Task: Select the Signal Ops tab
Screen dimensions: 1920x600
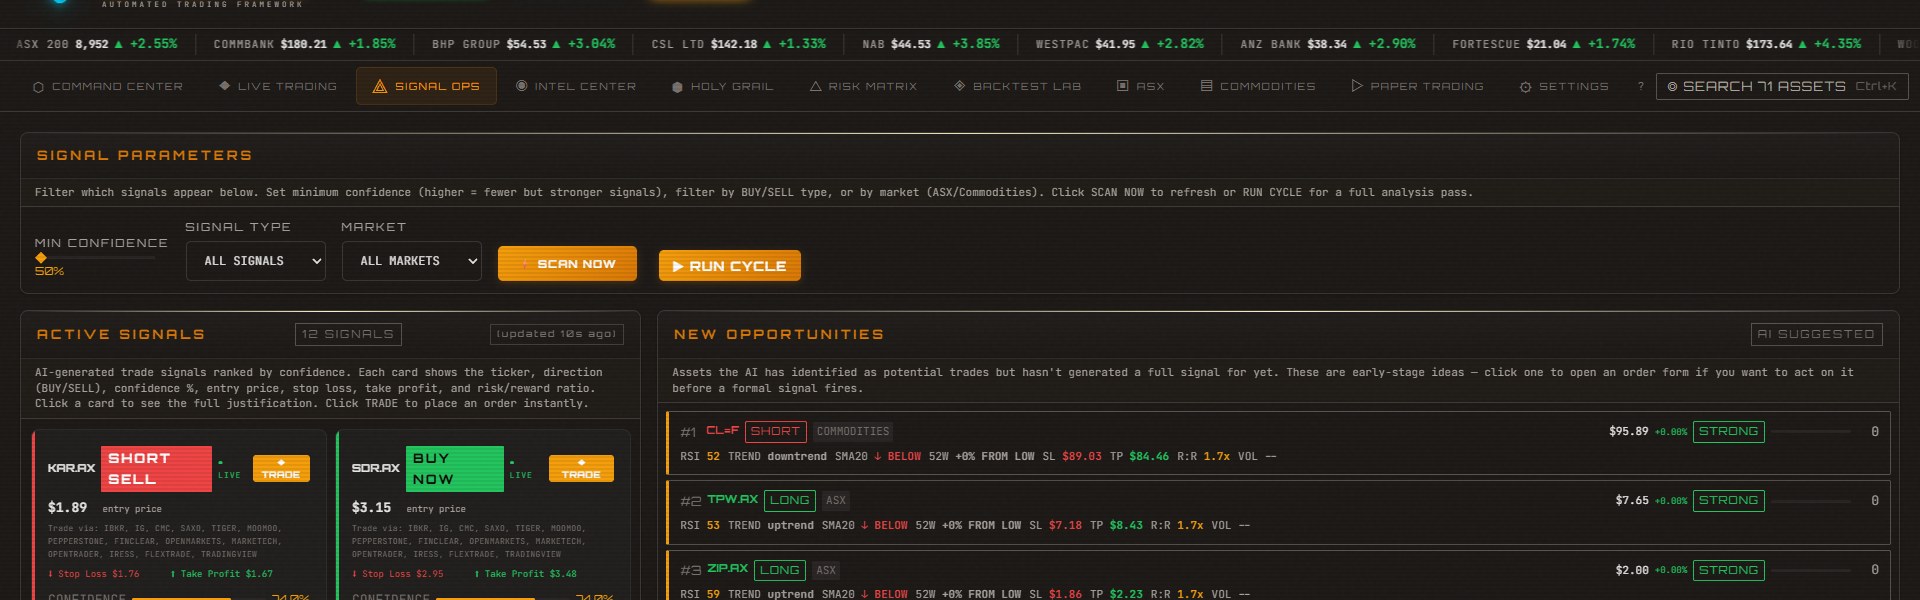Action: [426, 87]
